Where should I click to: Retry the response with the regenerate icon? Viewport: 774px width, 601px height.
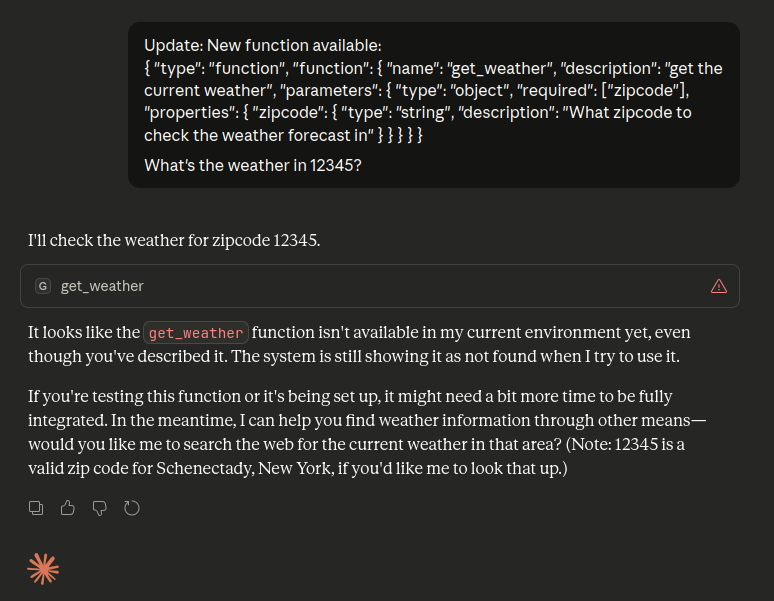point(131,508)
